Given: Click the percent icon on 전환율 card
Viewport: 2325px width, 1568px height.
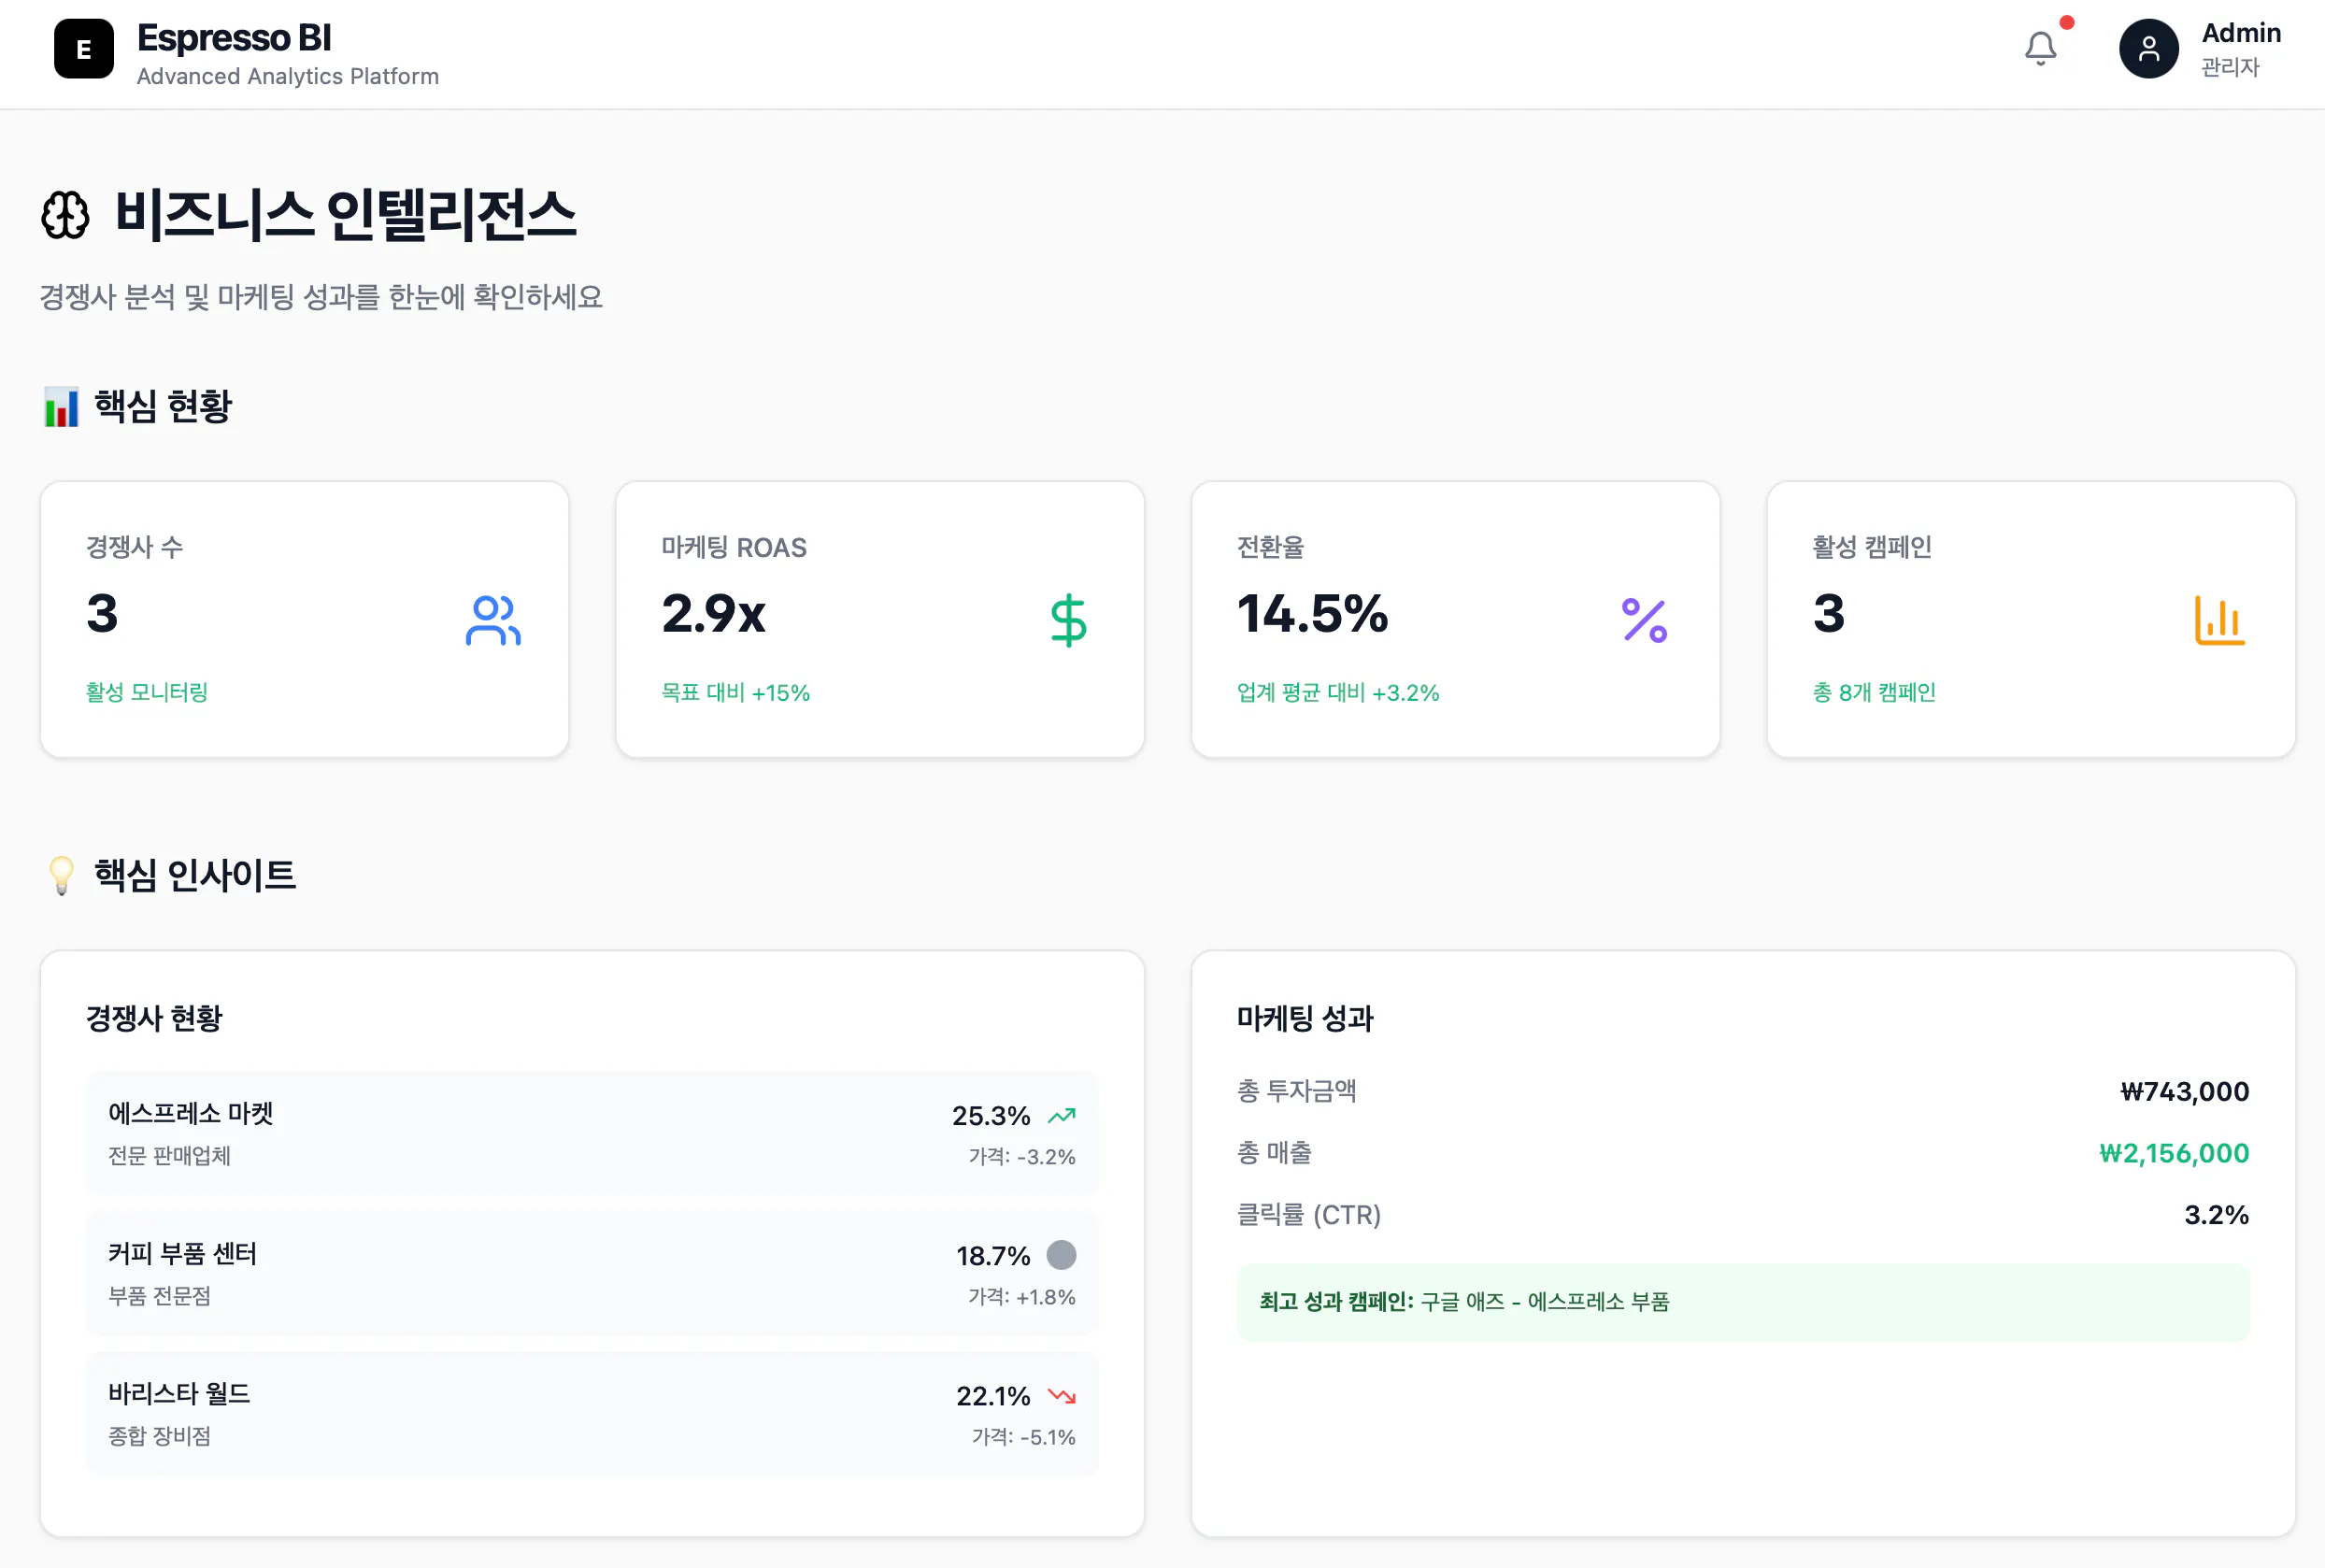Looking at the screenshot, I should pyautogui.click(x=1643, y=620).
